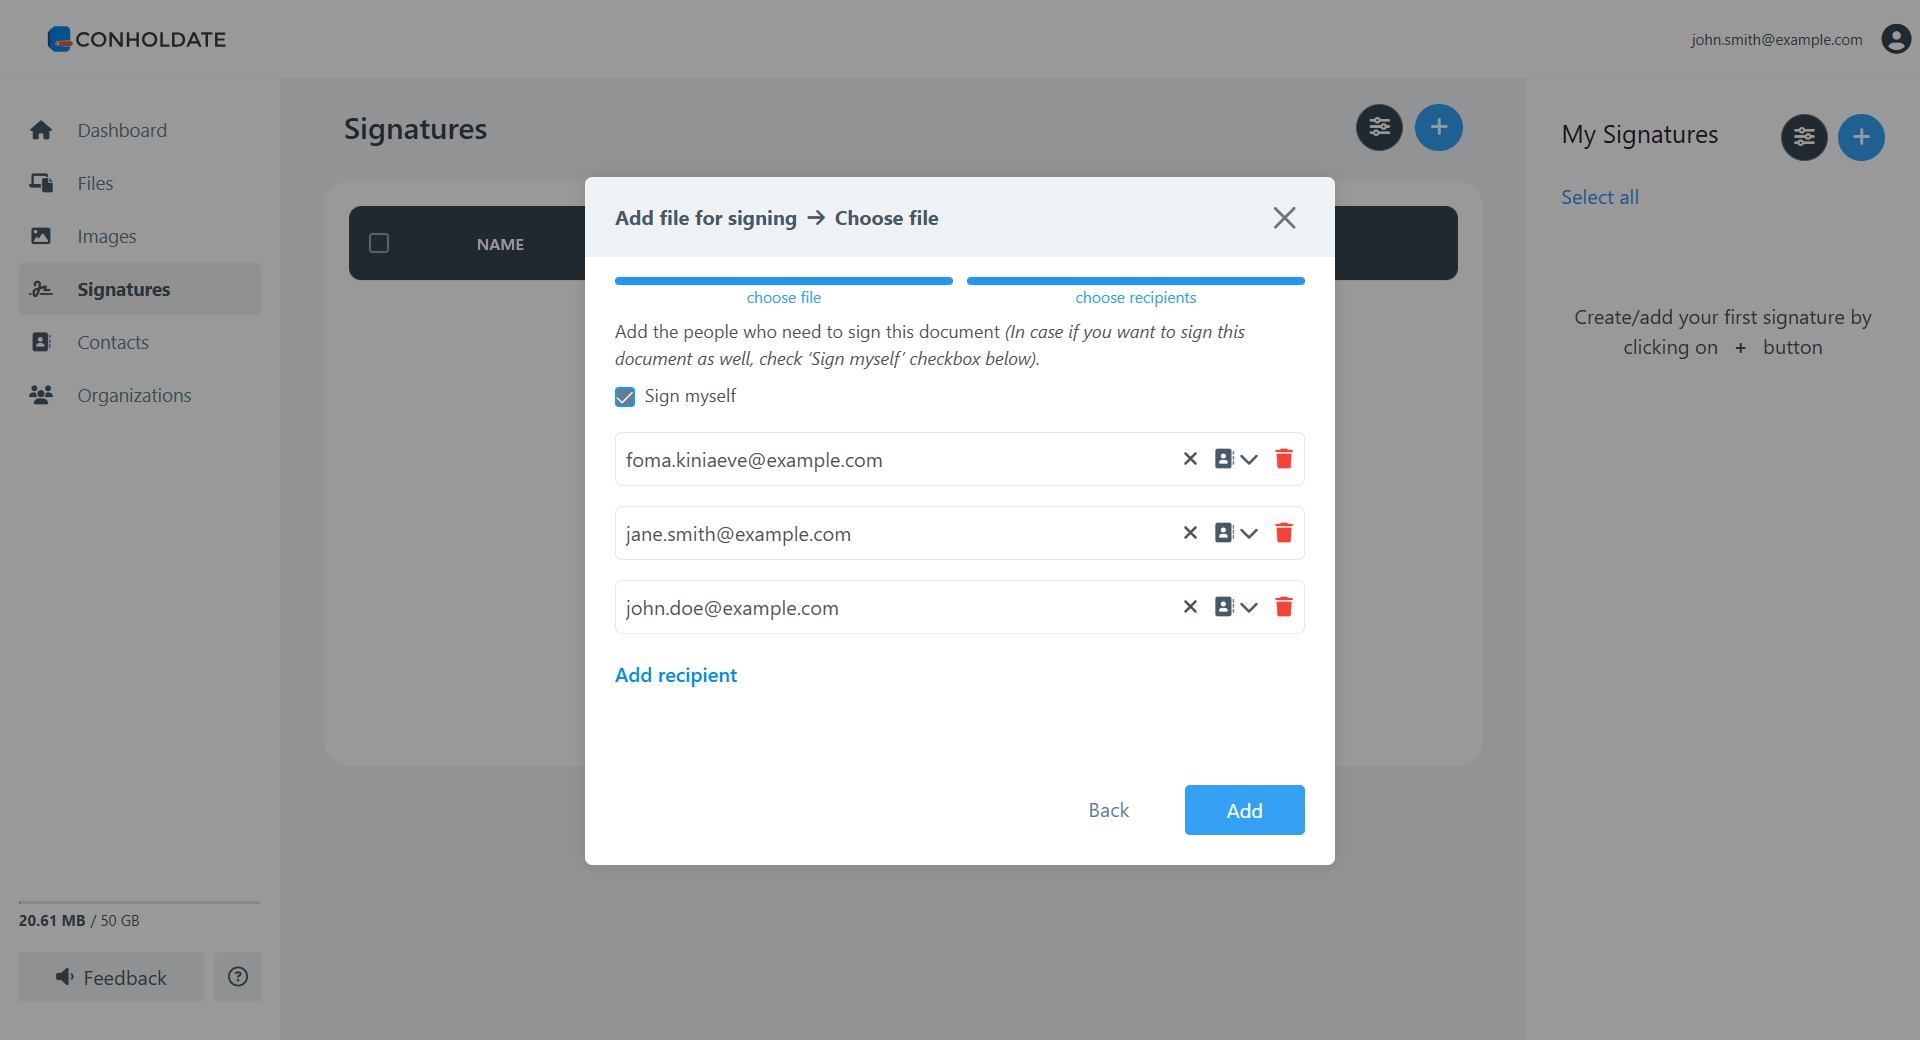Open contacts dropdown for john.doe@example.com
The width and height of the screenshot is (1920, 1040).
pos(1236,607)
